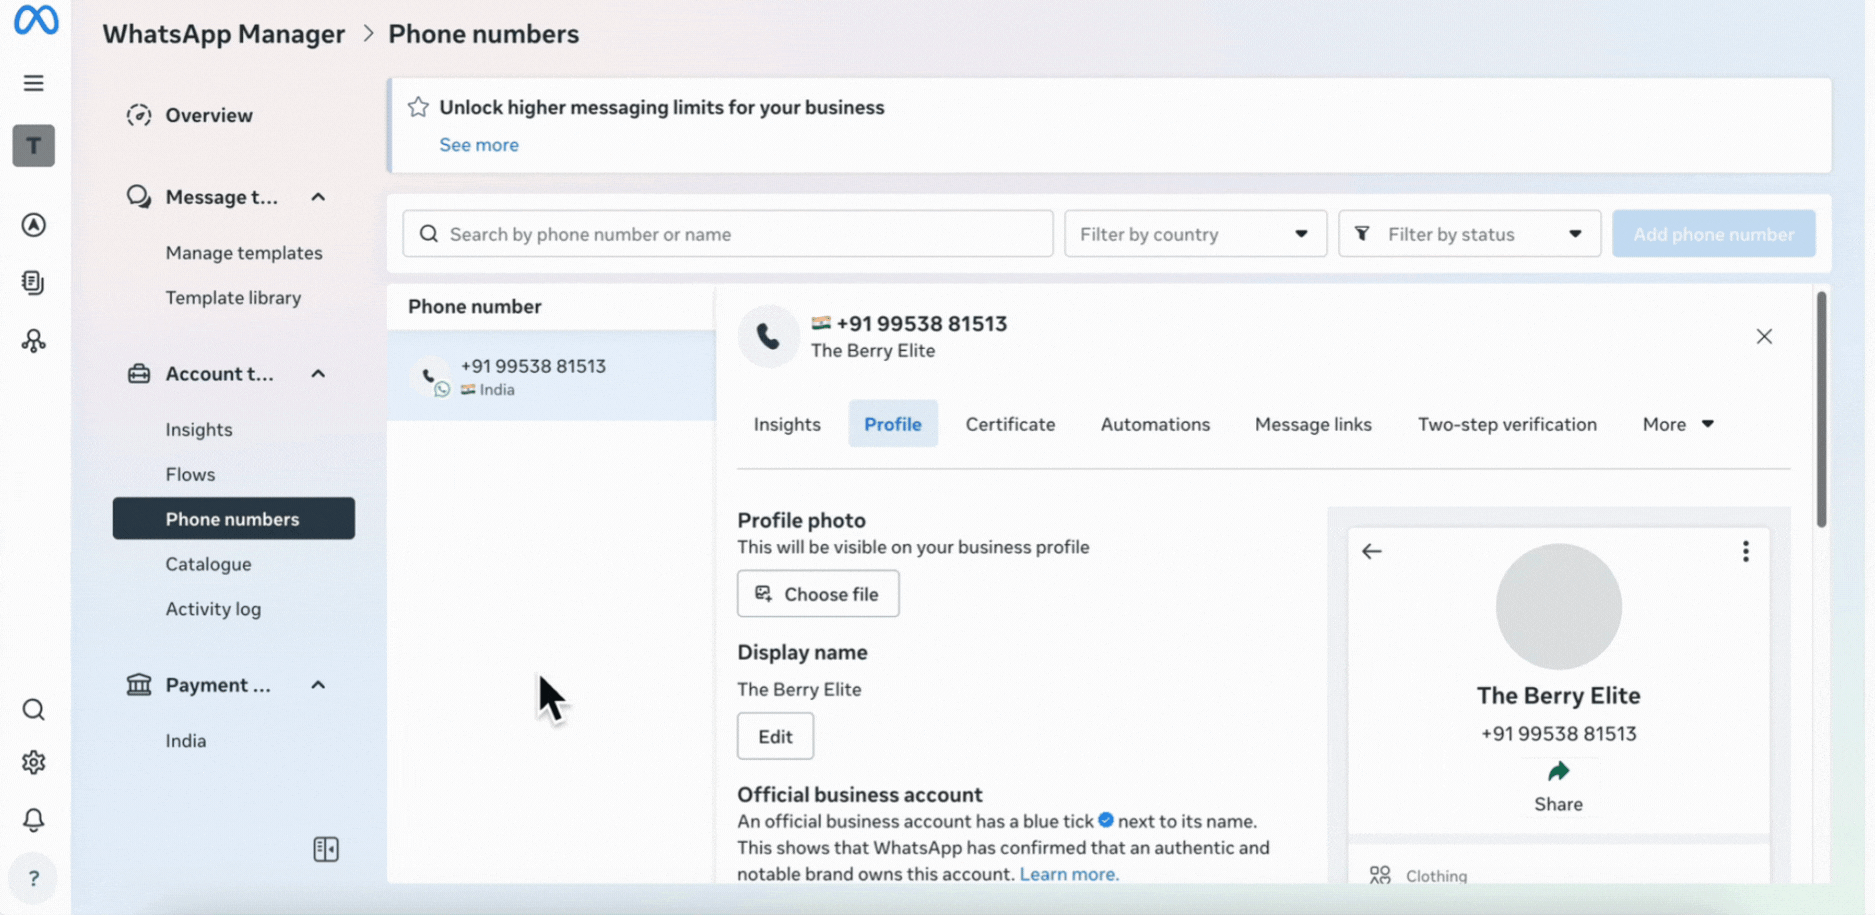1875x915 pixels.
Task: Go to Manage templates
Action: click(x=244, y=253)
